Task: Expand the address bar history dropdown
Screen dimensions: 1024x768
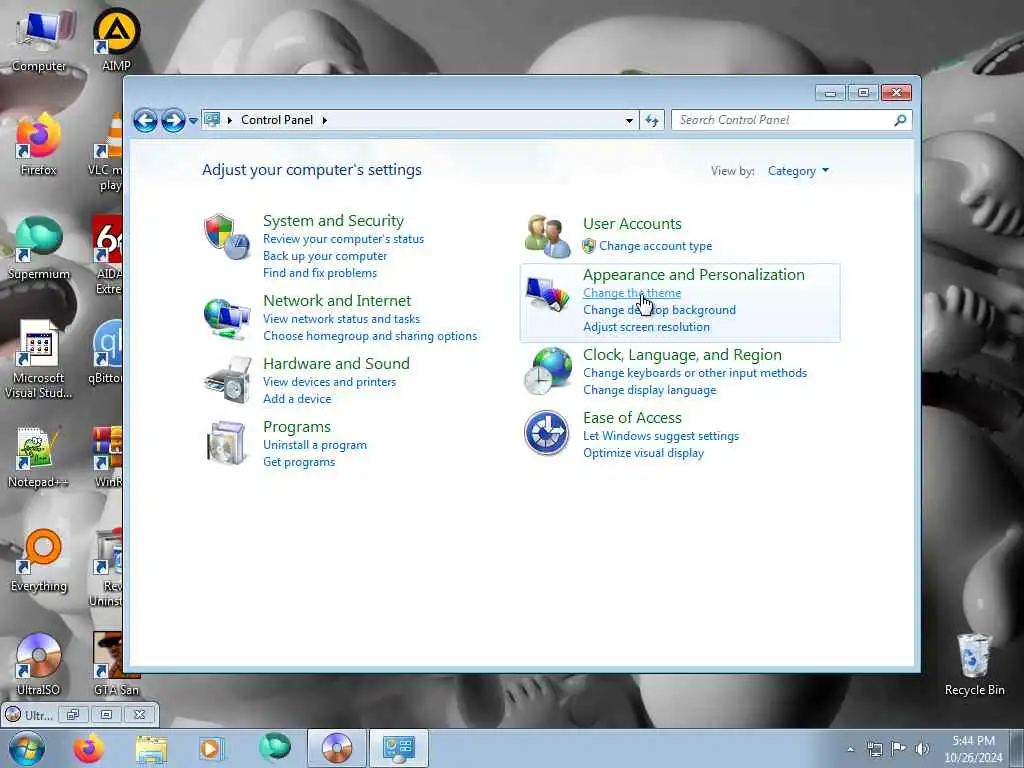Action: [629, 120]
